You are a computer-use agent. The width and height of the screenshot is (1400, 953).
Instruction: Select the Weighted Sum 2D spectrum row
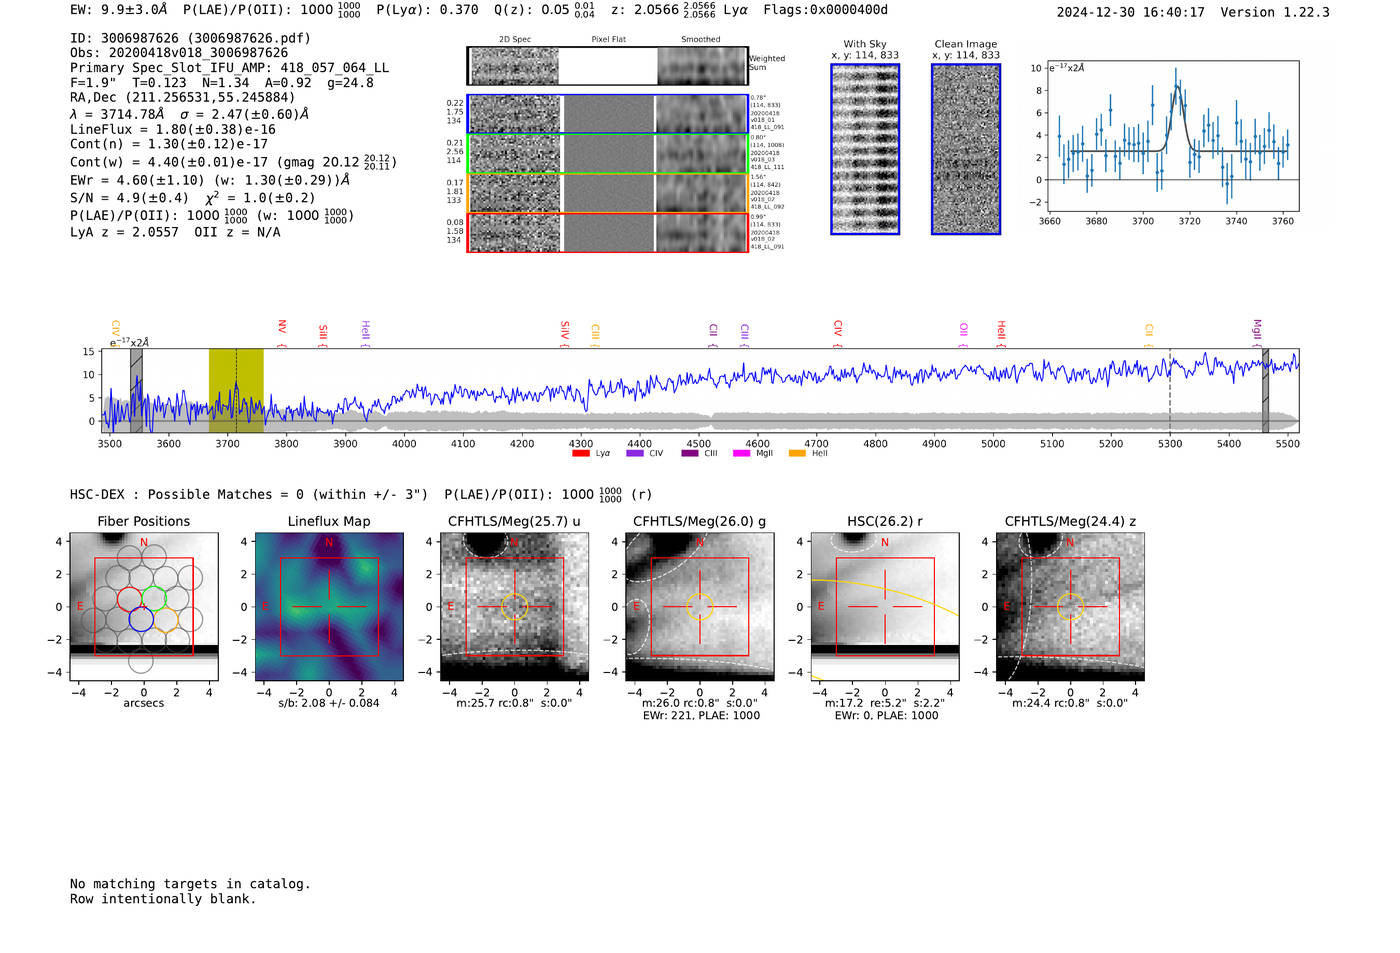pyautogui.click(x=607, y=66)
